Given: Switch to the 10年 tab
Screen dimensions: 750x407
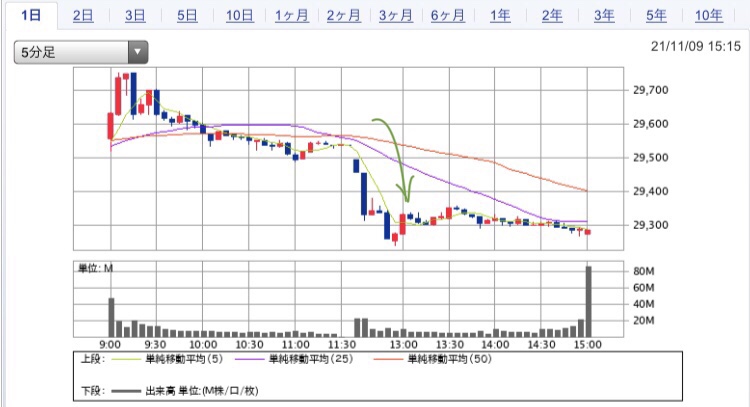Looking at the screenshot, I should [x=708, y=15].
